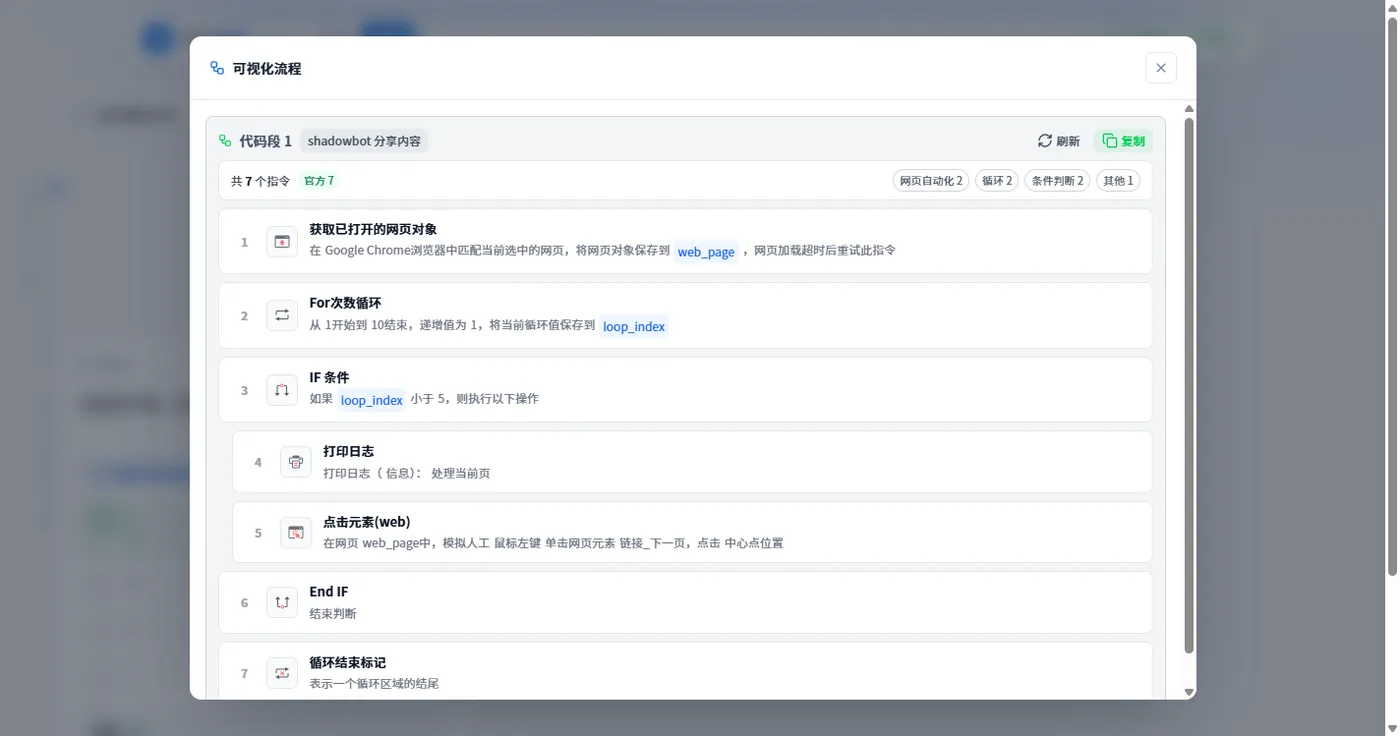Select the 条件判断 2 category tag
This screenshot has height=736, width=1400.
[x=1057, y=181]
